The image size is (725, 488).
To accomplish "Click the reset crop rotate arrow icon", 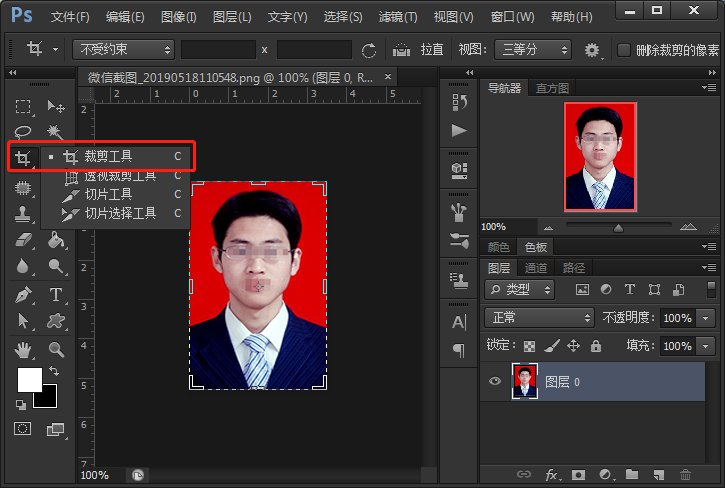I will point(369,50).
